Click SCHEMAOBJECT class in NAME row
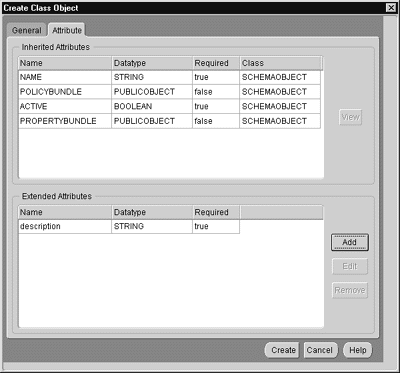The image size is (400, 373). tap(280, 77)
